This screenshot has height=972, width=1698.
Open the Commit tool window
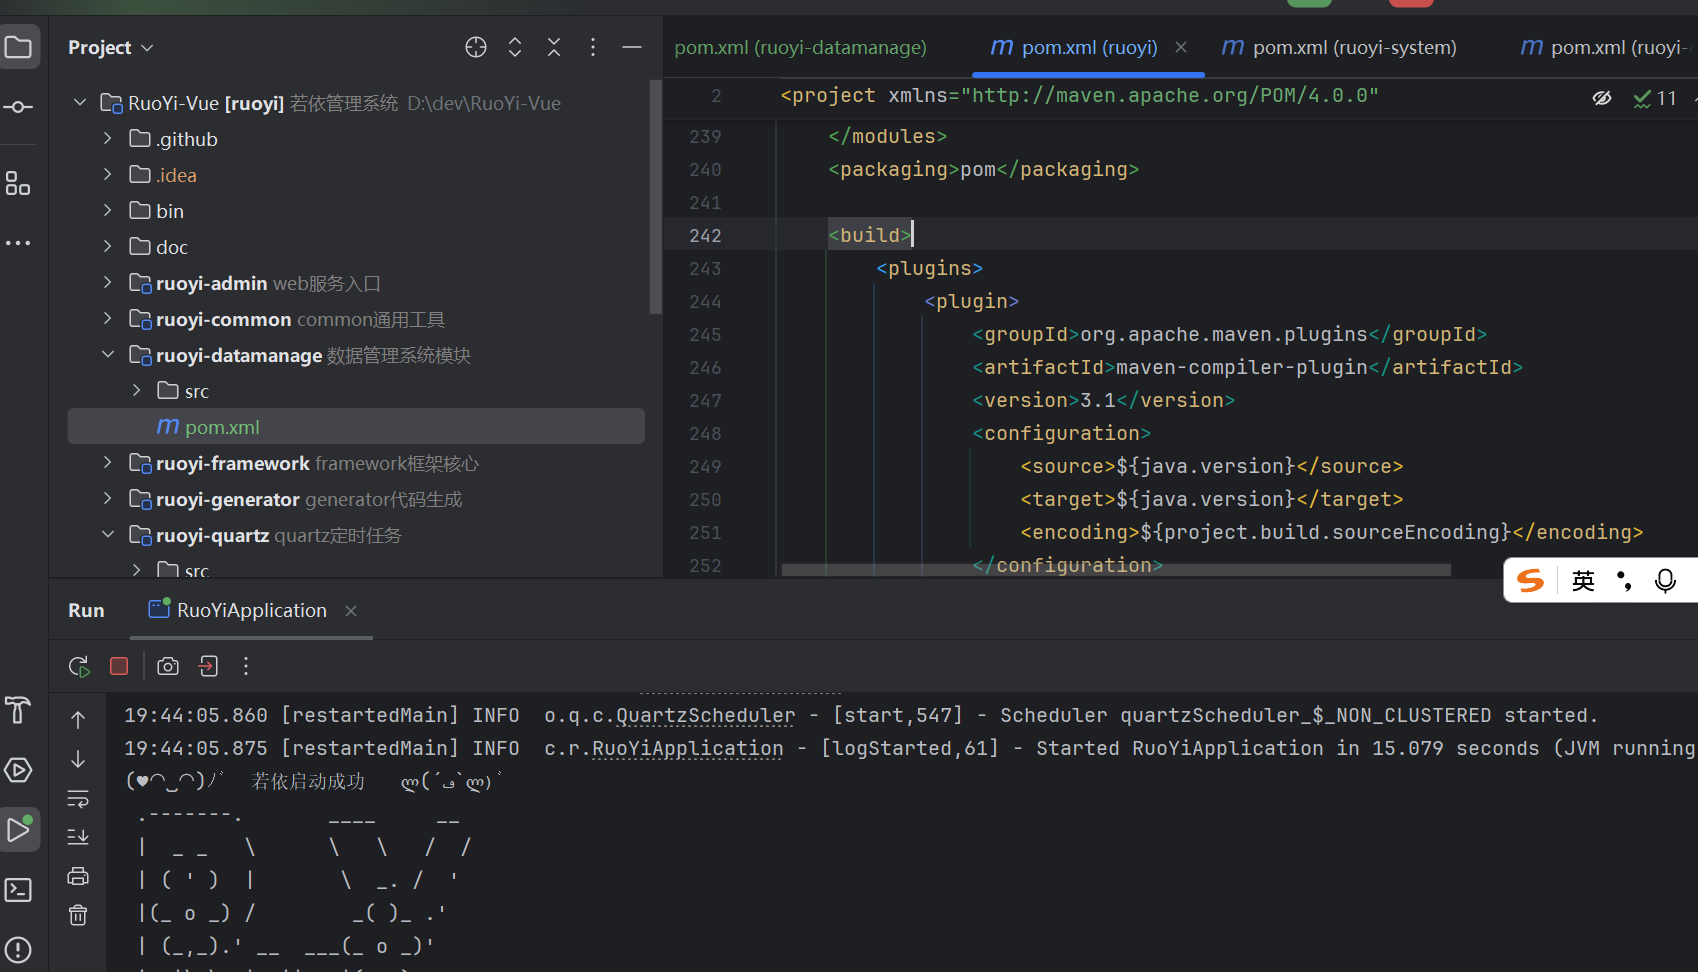click(19, 107)
